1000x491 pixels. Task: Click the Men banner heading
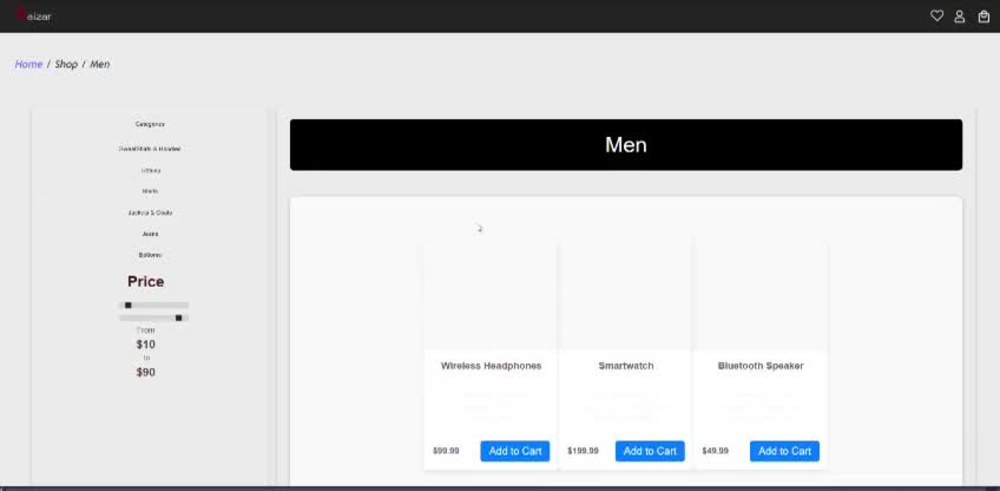click(x=626, y=145)
